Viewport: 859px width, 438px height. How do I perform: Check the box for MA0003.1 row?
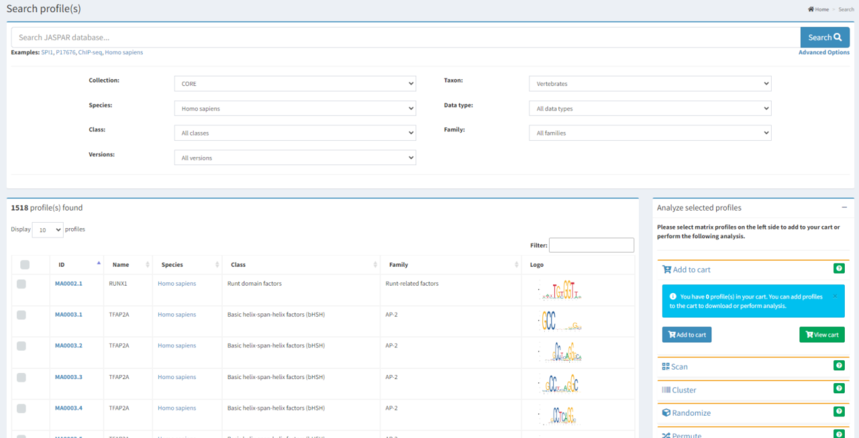21,315
